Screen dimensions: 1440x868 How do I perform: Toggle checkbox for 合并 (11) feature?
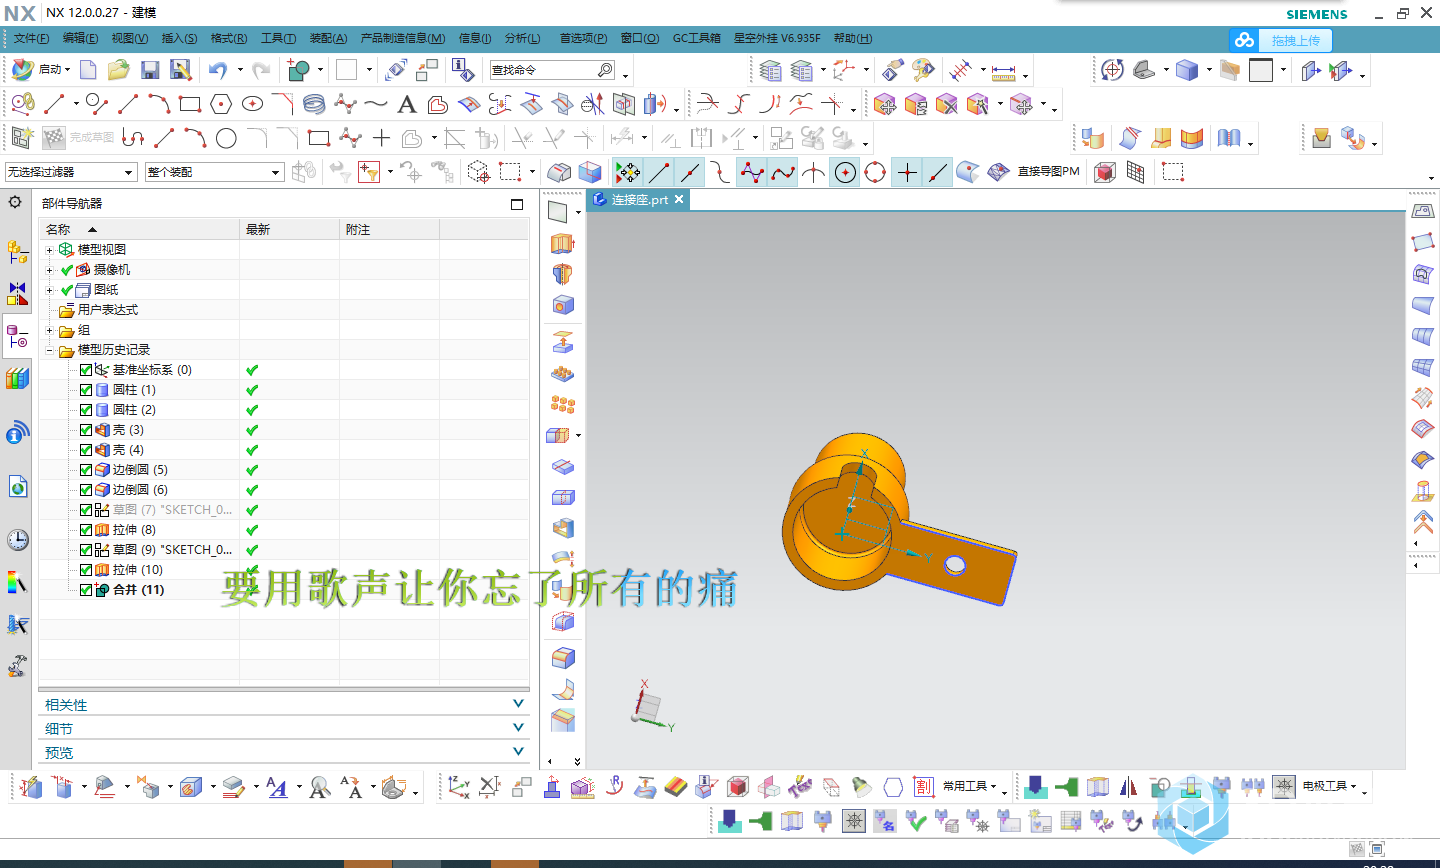point(86,590)
